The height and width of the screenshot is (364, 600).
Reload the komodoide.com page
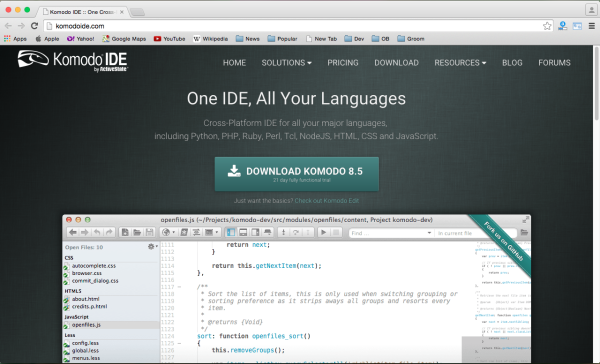click(x=34, y=26)
